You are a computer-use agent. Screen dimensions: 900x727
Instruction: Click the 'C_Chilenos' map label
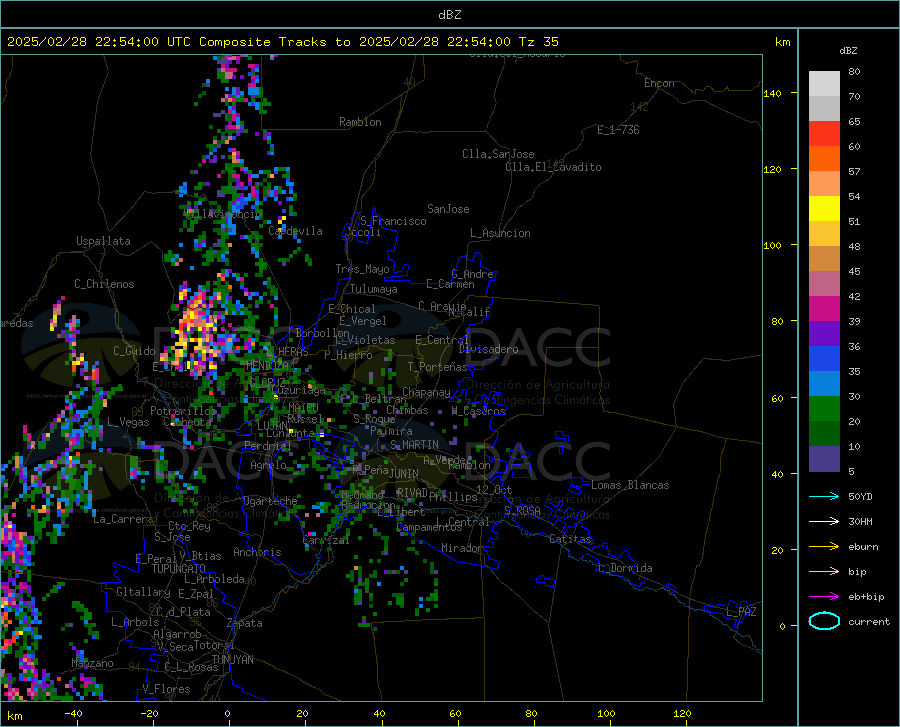point(104,284)
